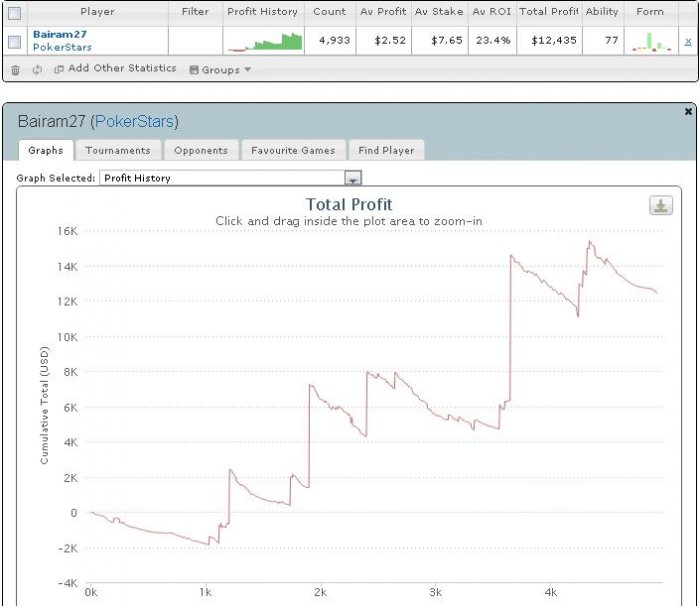The image size is (700, 607).
Task: Open the Graph Selected dropdown arrow
Action: coord(353,178)
